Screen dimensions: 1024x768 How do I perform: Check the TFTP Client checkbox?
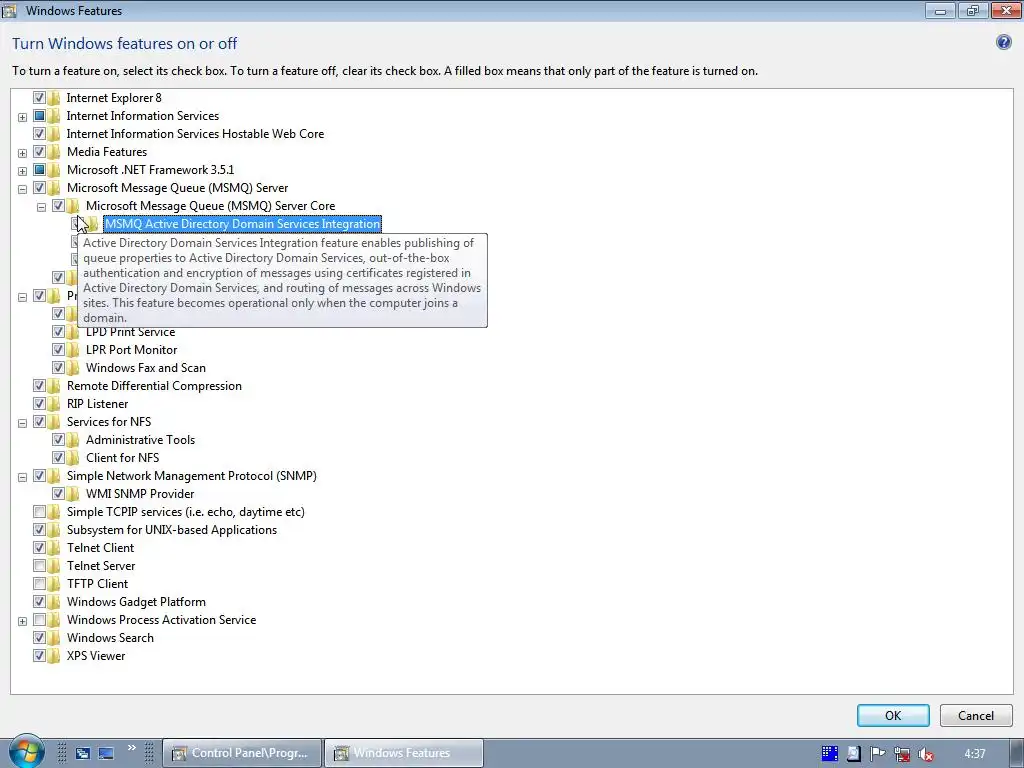pos(39,583)
